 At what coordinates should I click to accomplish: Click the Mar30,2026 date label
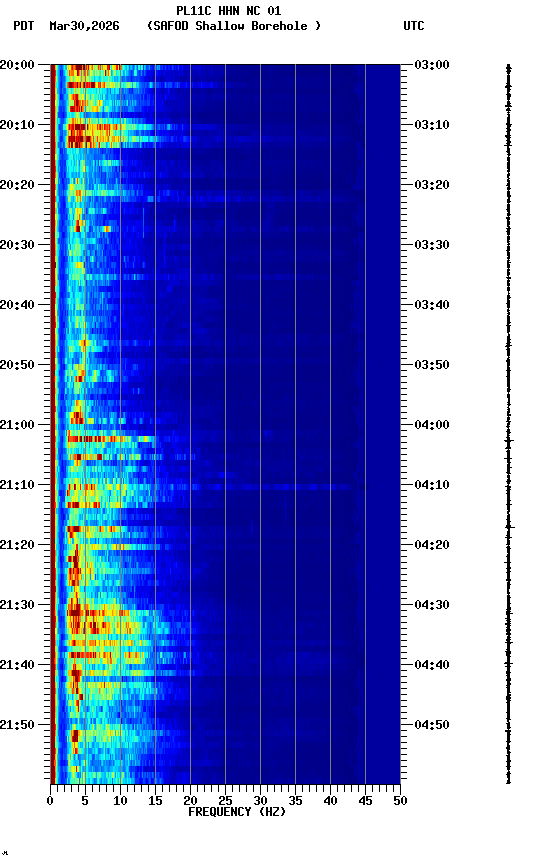point(84,26)
